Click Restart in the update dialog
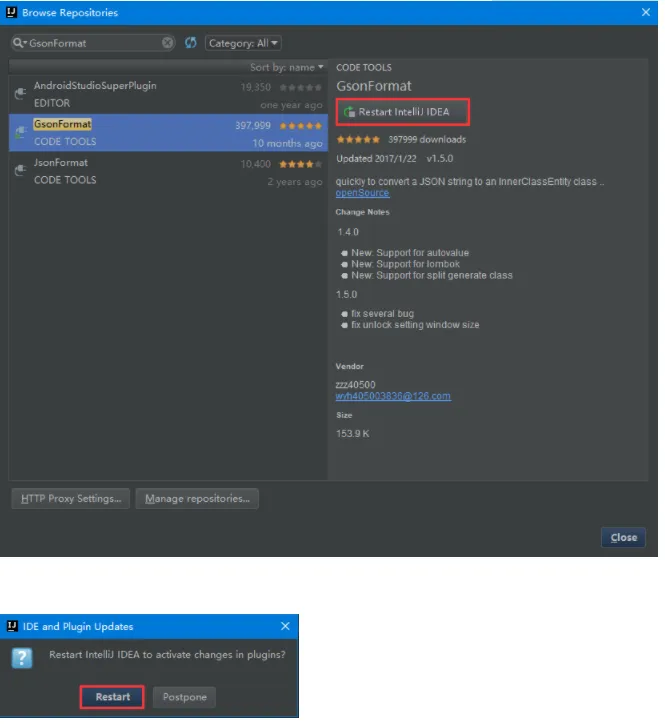Viewport: 665px width, 726px height. point(113,697)
